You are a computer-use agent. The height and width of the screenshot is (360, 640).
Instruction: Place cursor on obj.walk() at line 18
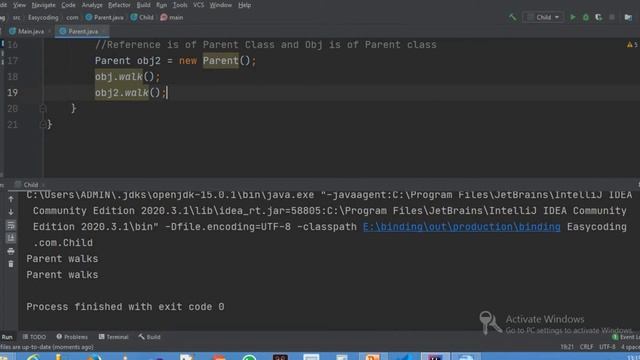127,77
